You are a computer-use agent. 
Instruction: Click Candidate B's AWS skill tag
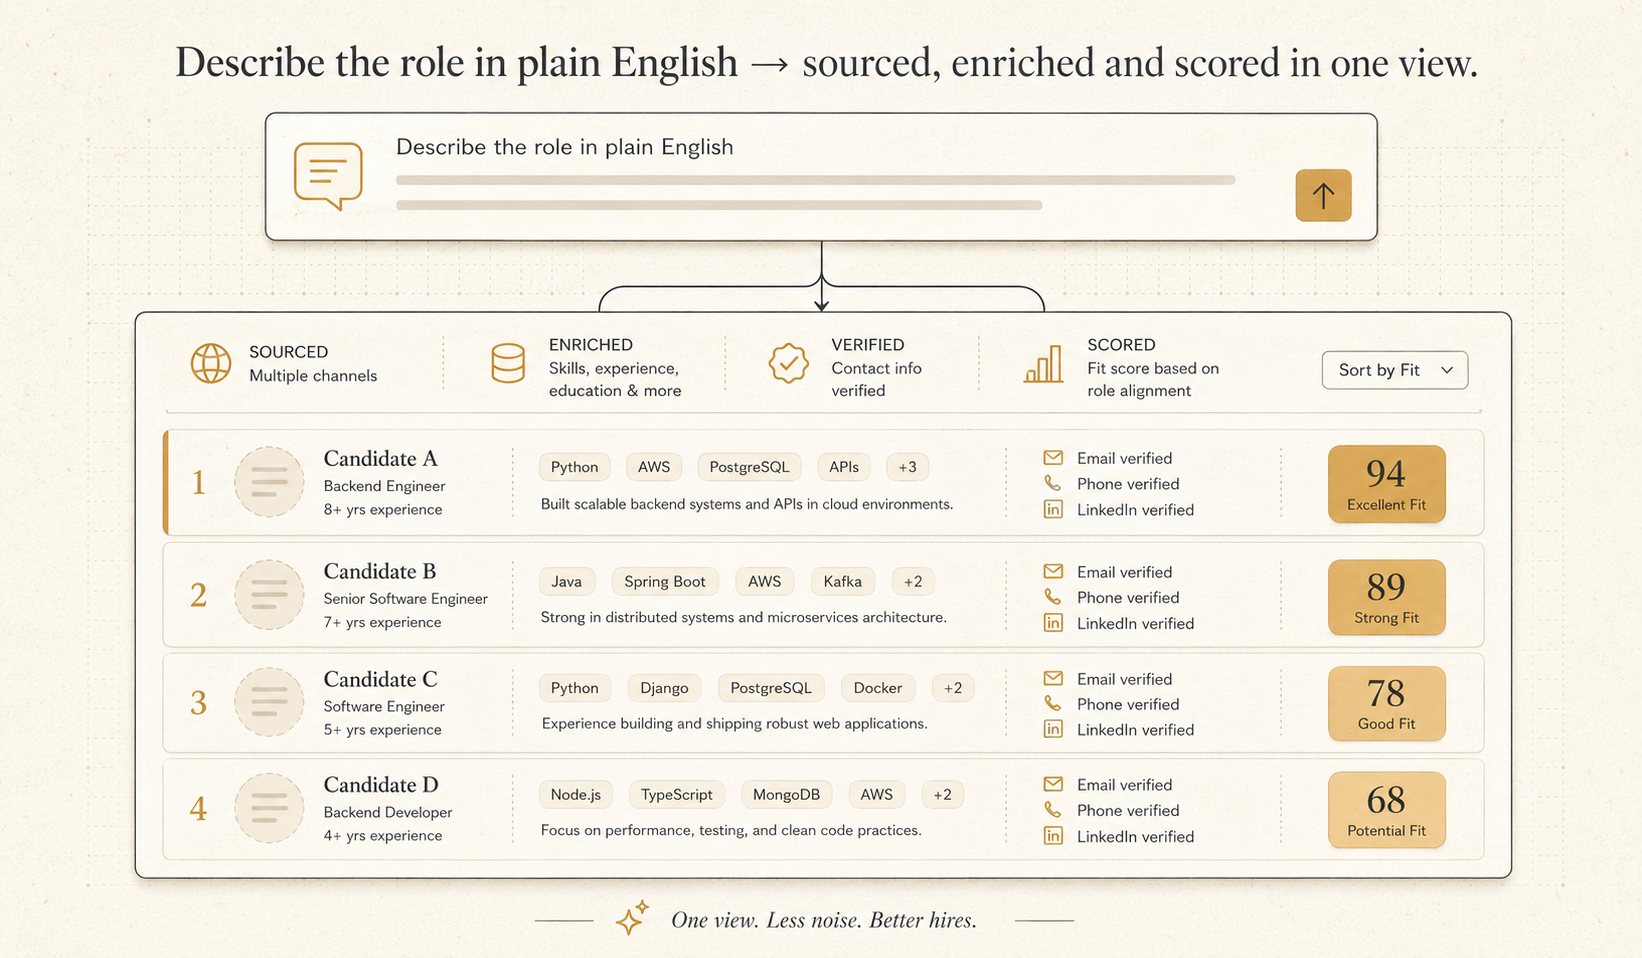coord(764,581)
